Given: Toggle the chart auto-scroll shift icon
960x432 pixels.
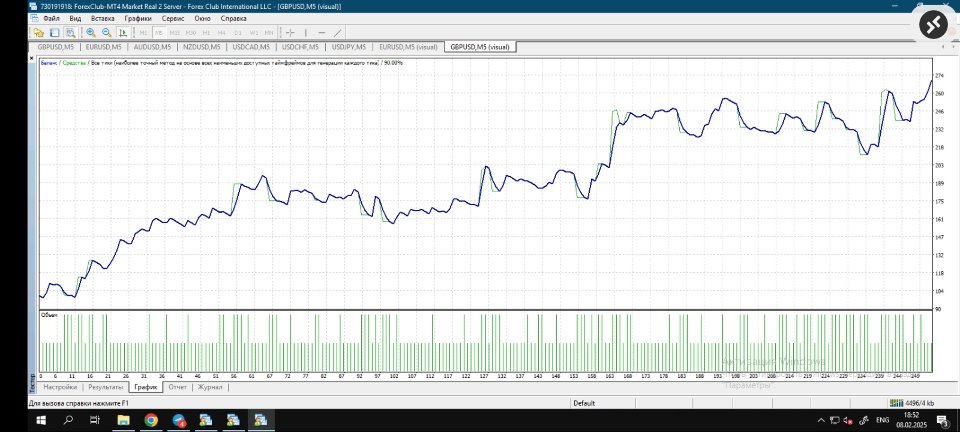Looking at the screenshot, I should (124, 32).
